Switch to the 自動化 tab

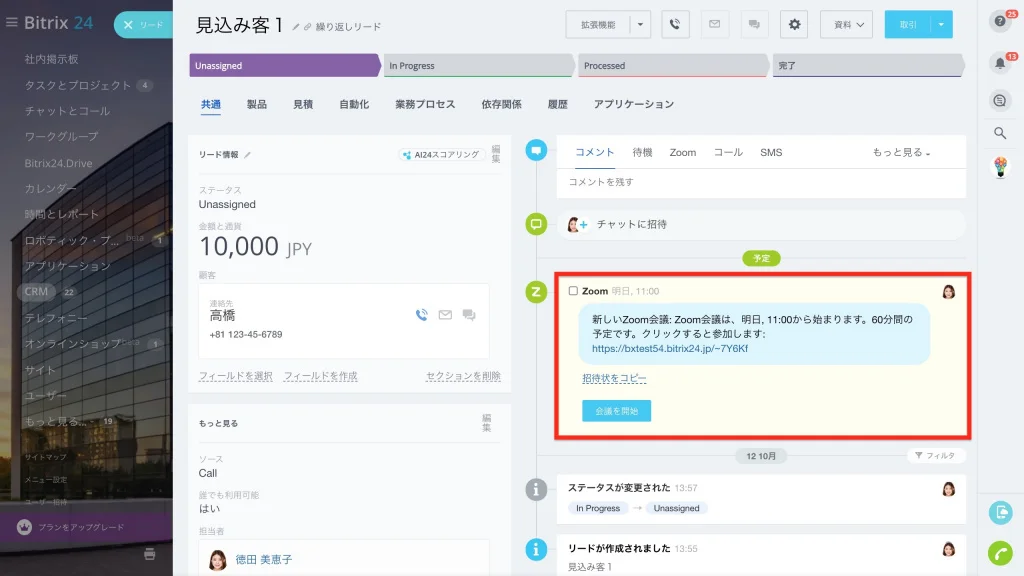(354, 104)
